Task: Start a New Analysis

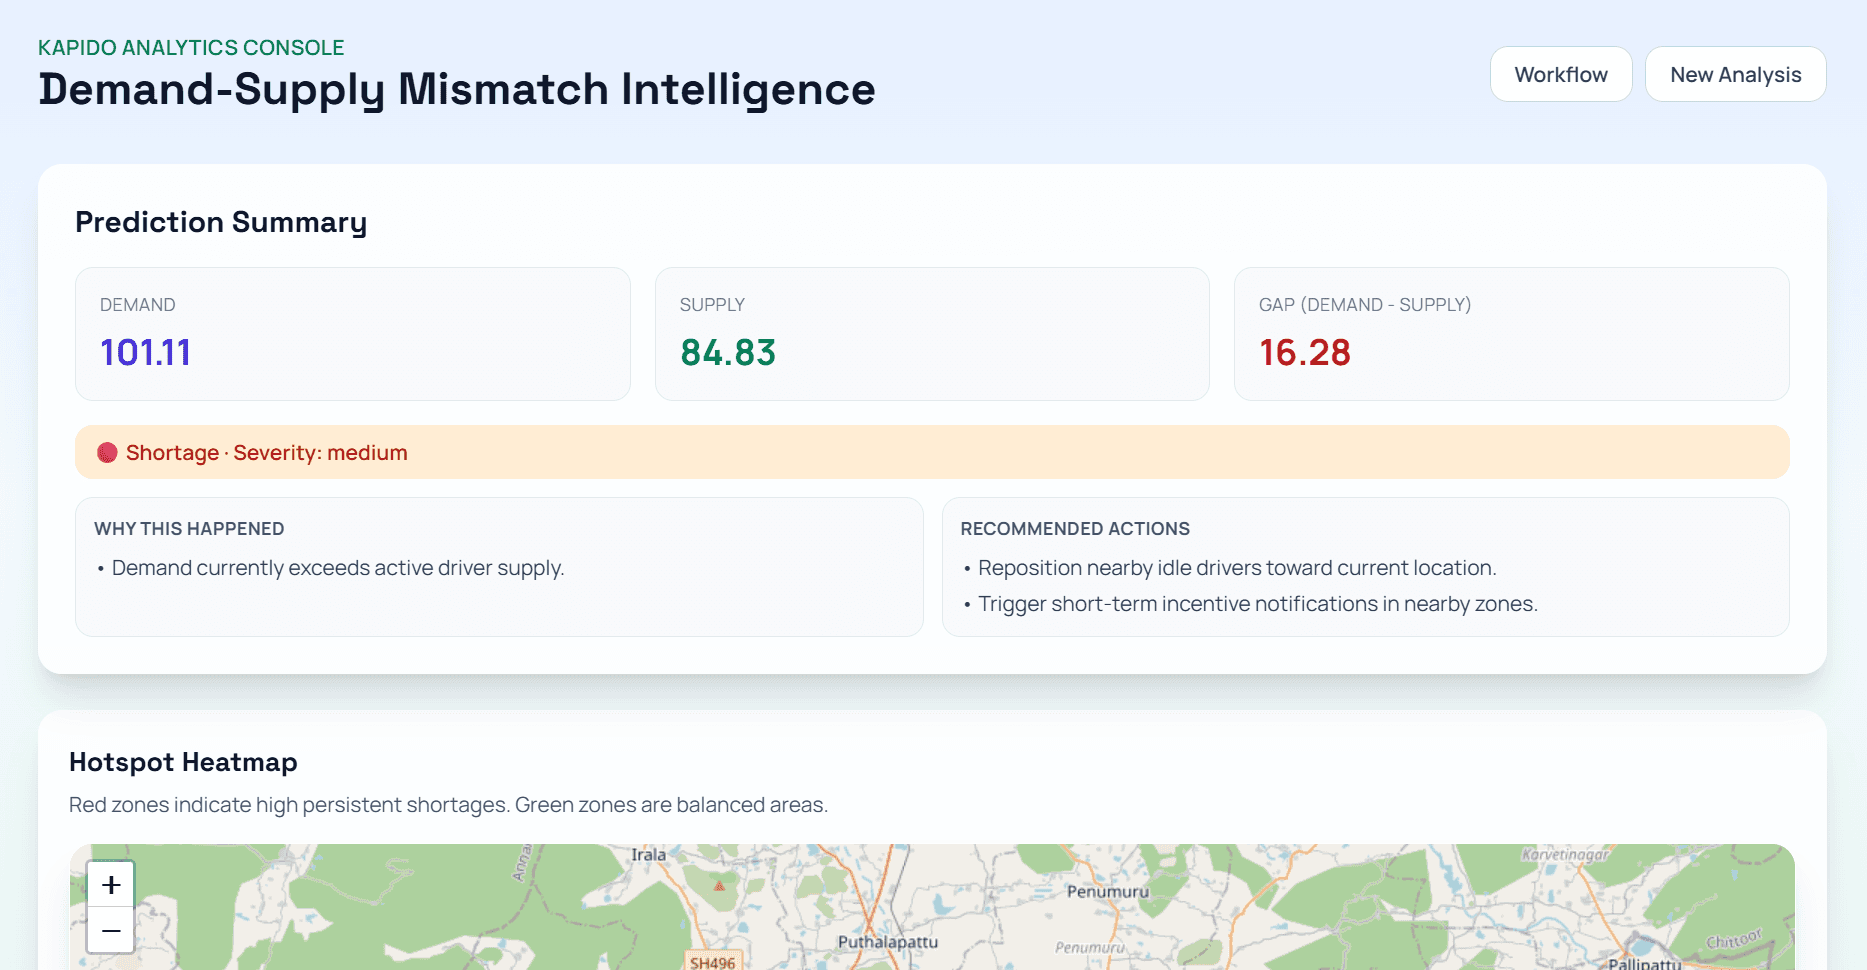Action: pos(1735,73)
